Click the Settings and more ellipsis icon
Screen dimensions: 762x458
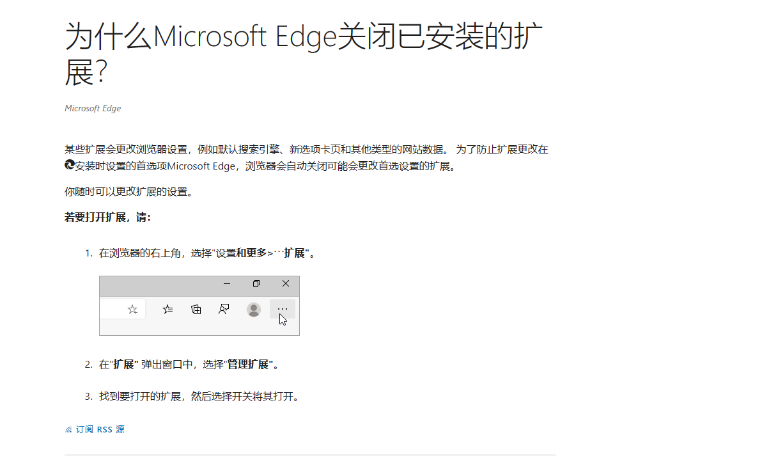click(282, 309)
